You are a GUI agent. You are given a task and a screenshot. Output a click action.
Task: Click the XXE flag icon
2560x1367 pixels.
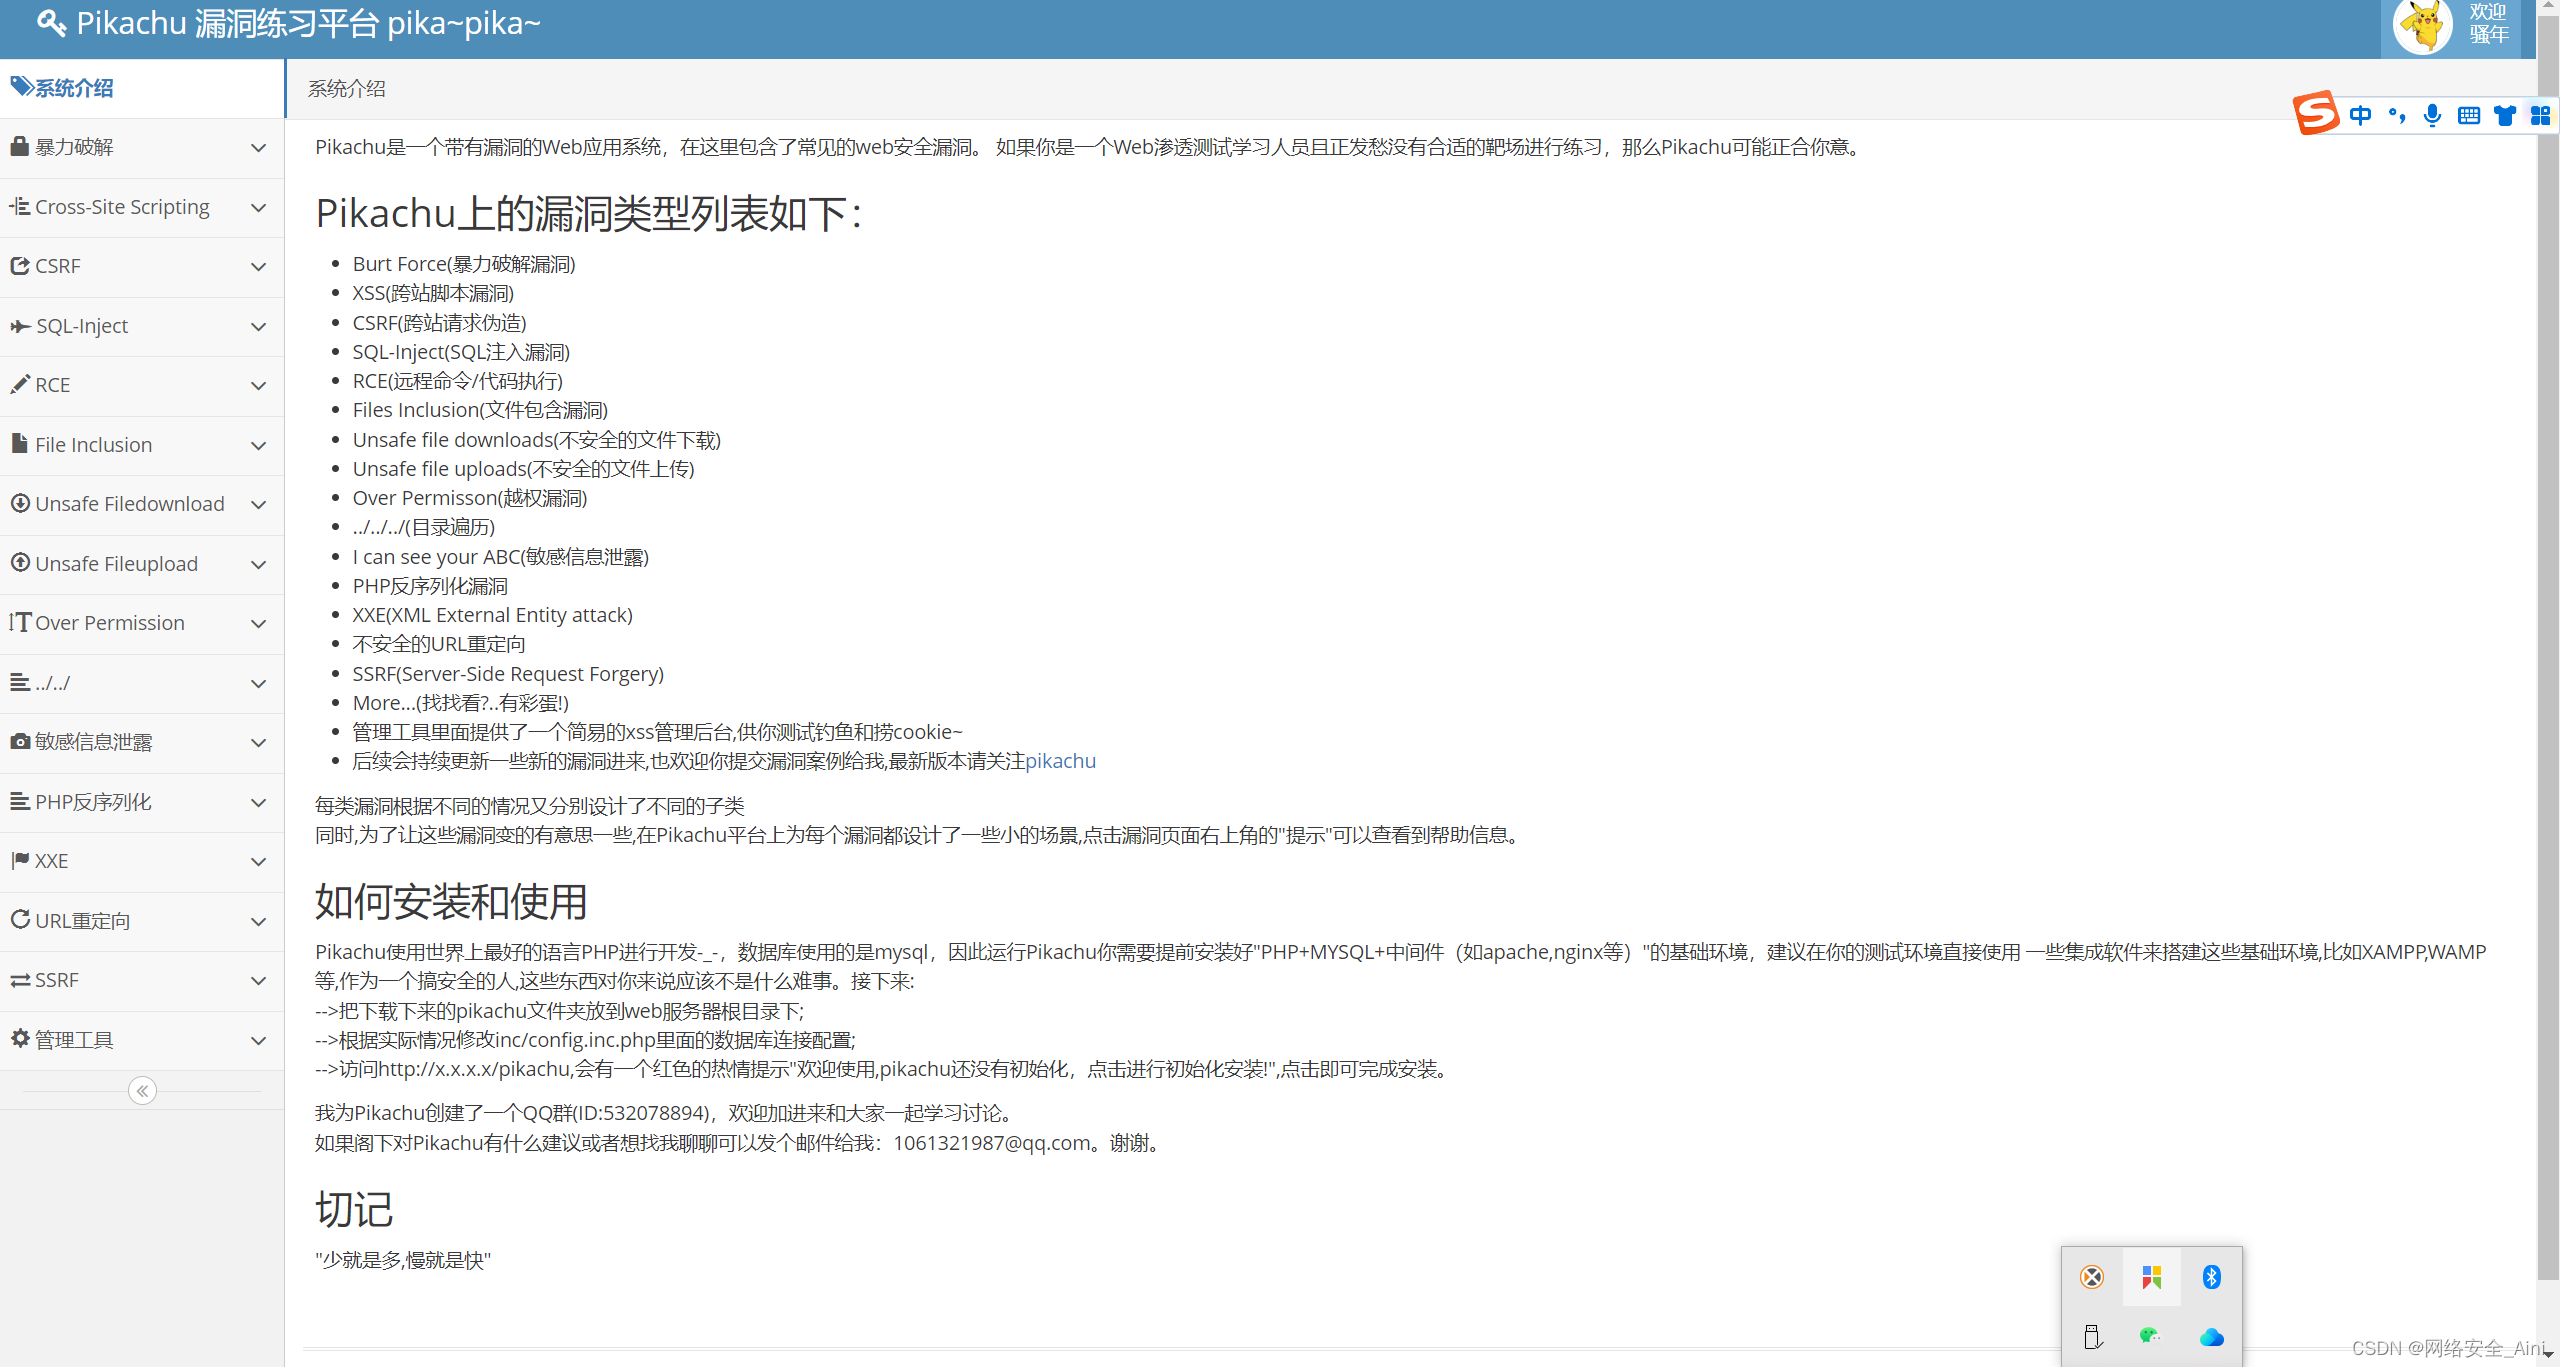pos(19,860)
